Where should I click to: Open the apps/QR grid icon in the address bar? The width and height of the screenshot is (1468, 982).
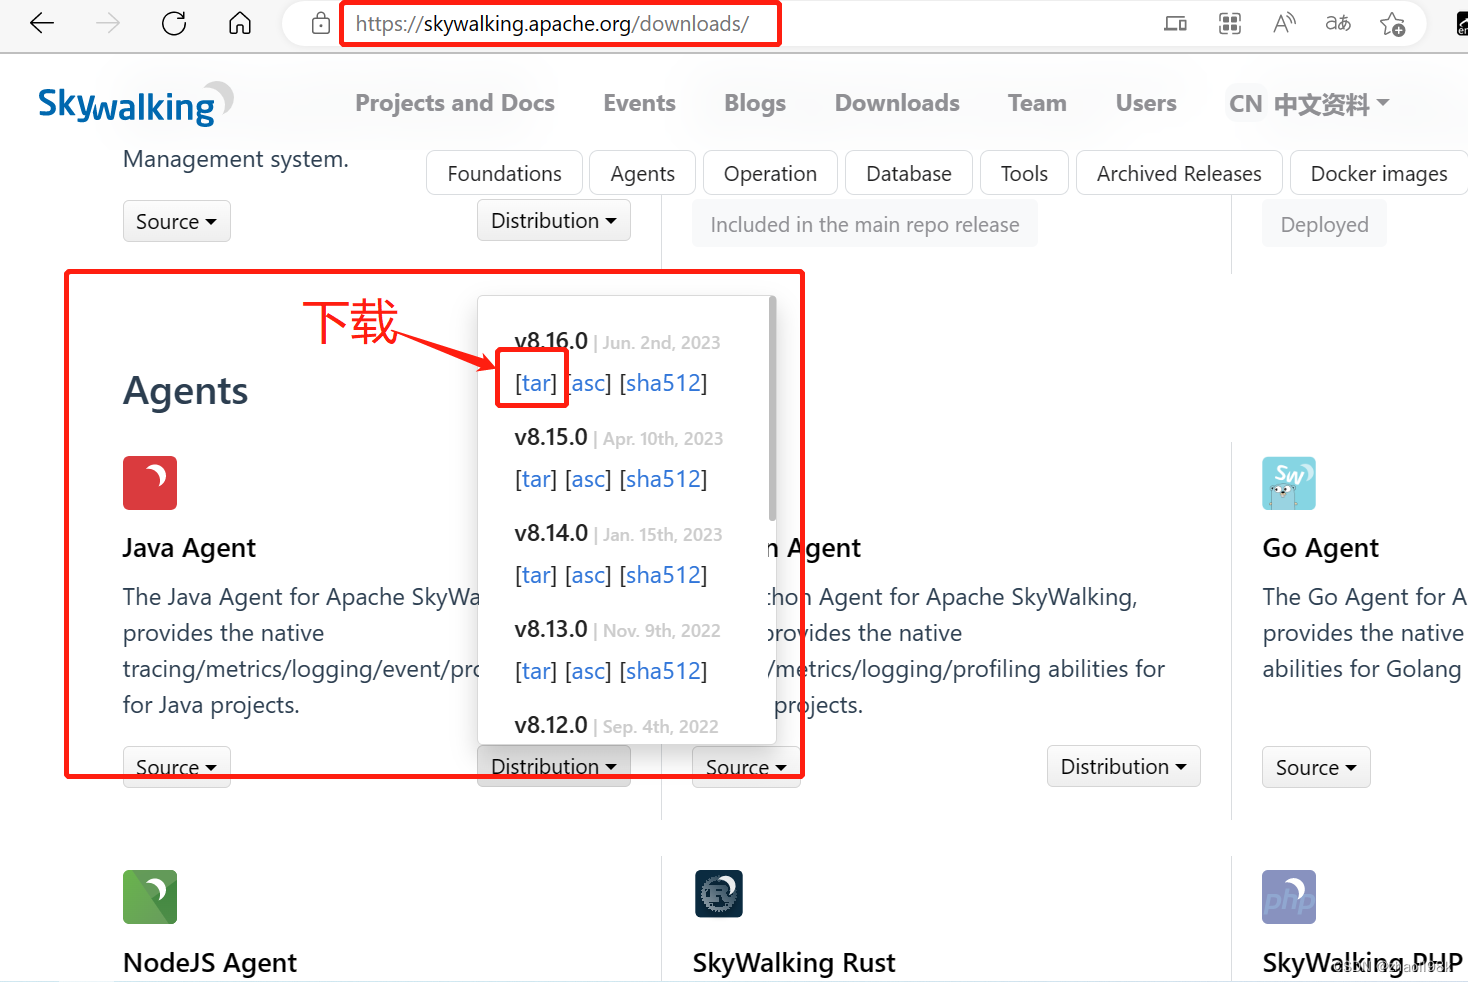[1230, 23]
